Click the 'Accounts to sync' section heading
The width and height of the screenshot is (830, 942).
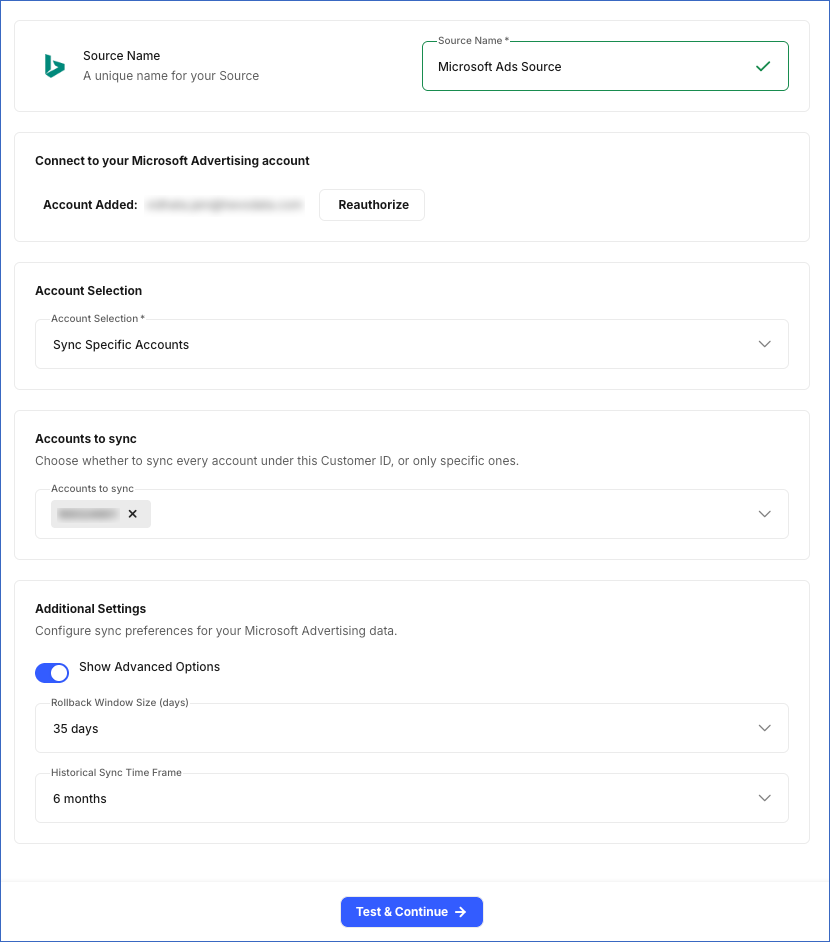(x=86, y=439)
